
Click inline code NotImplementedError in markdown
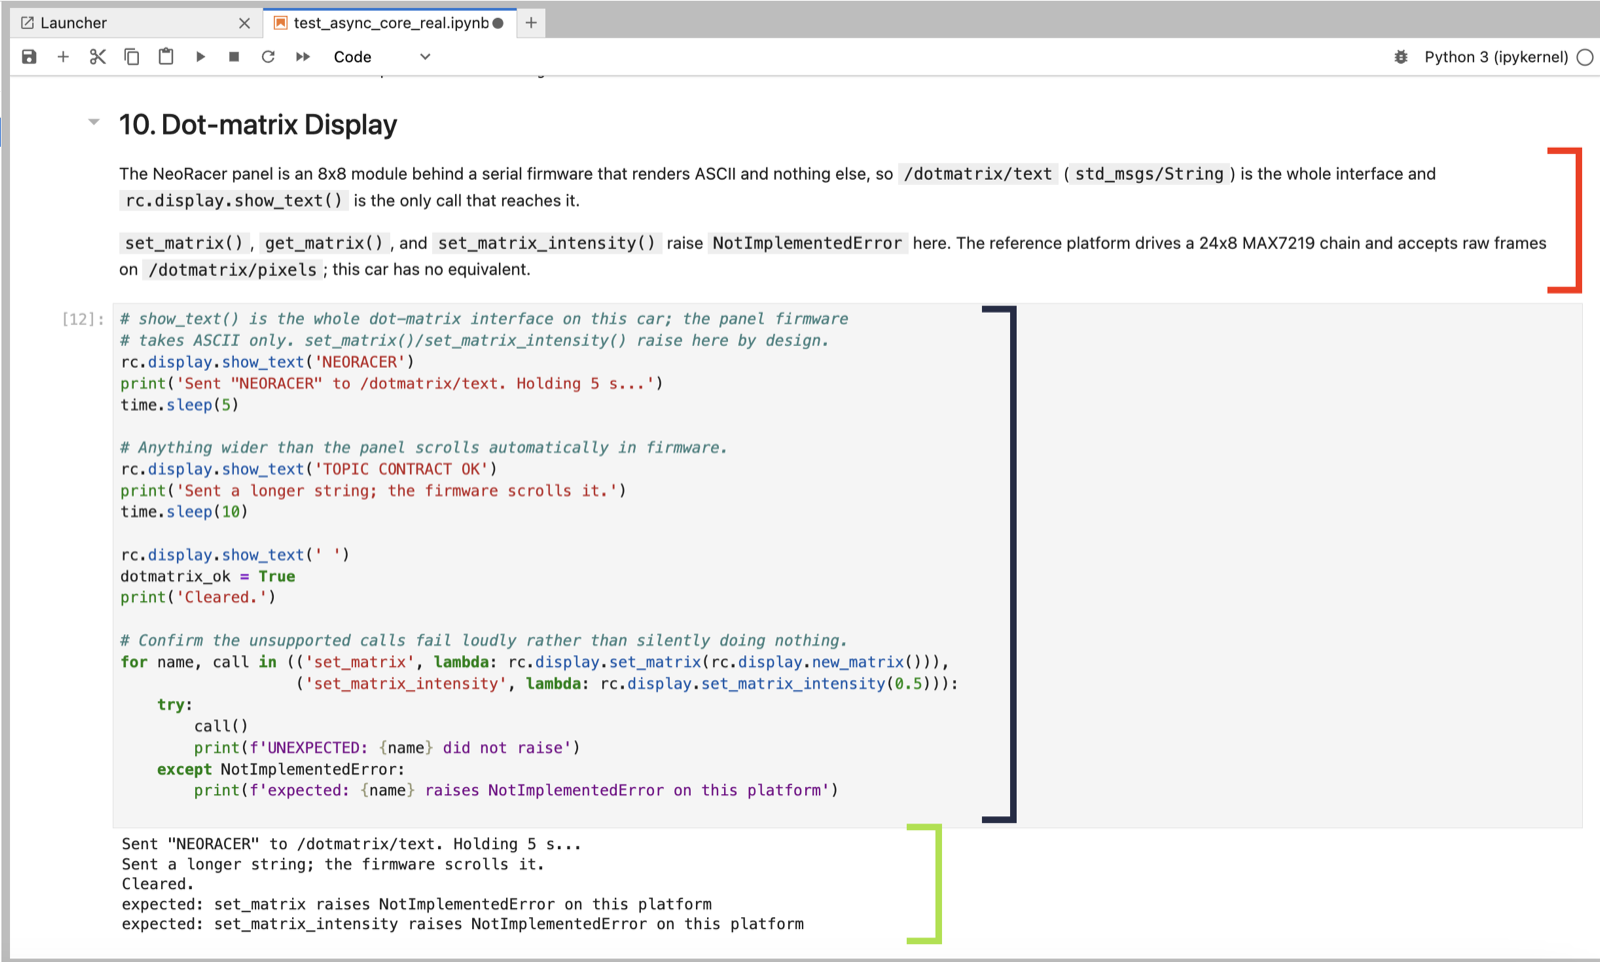pos(807,243)
